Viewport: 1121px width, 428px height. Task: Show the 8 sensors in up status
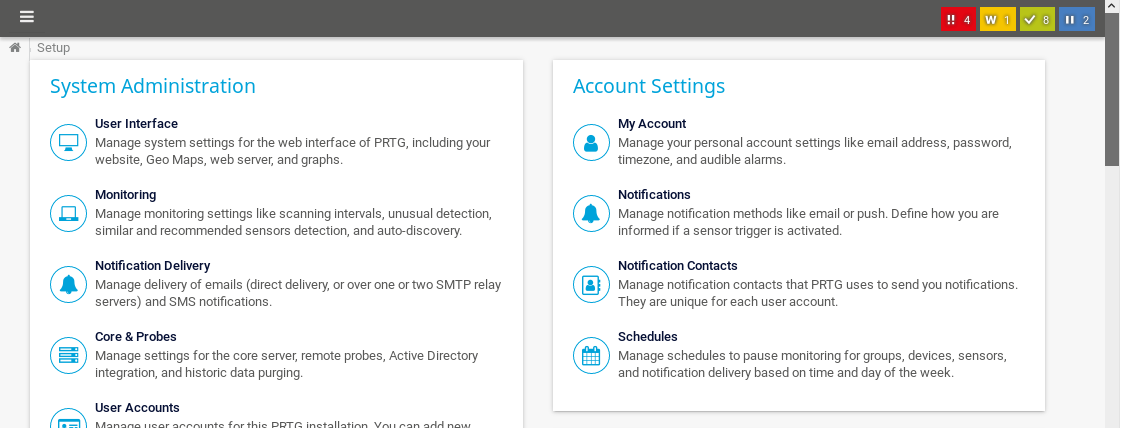point(1037,19)
